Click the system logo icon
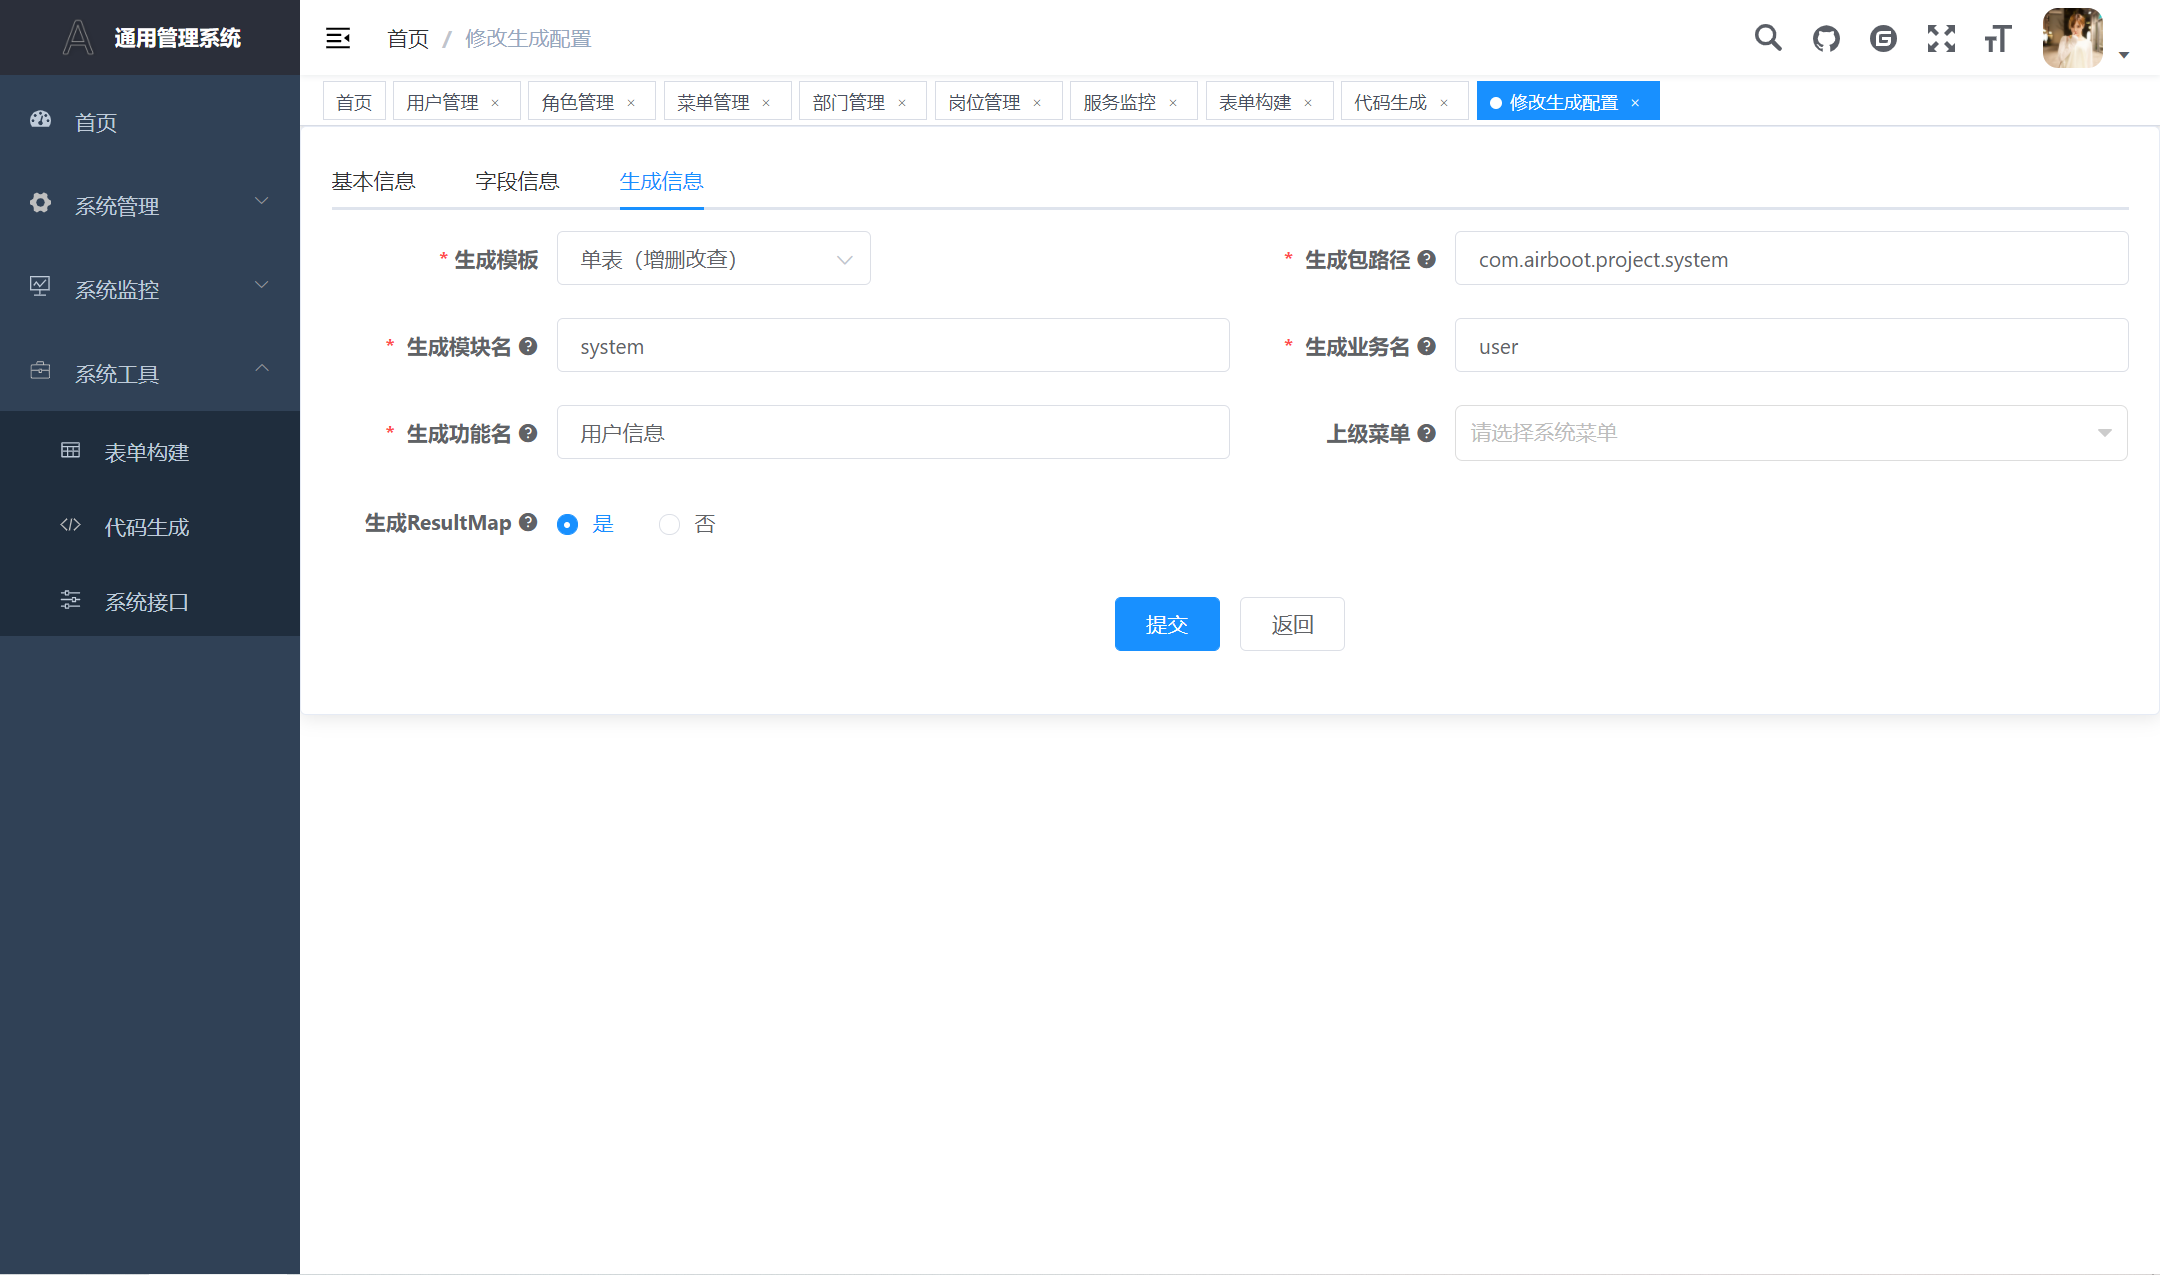 pos(78,38)
